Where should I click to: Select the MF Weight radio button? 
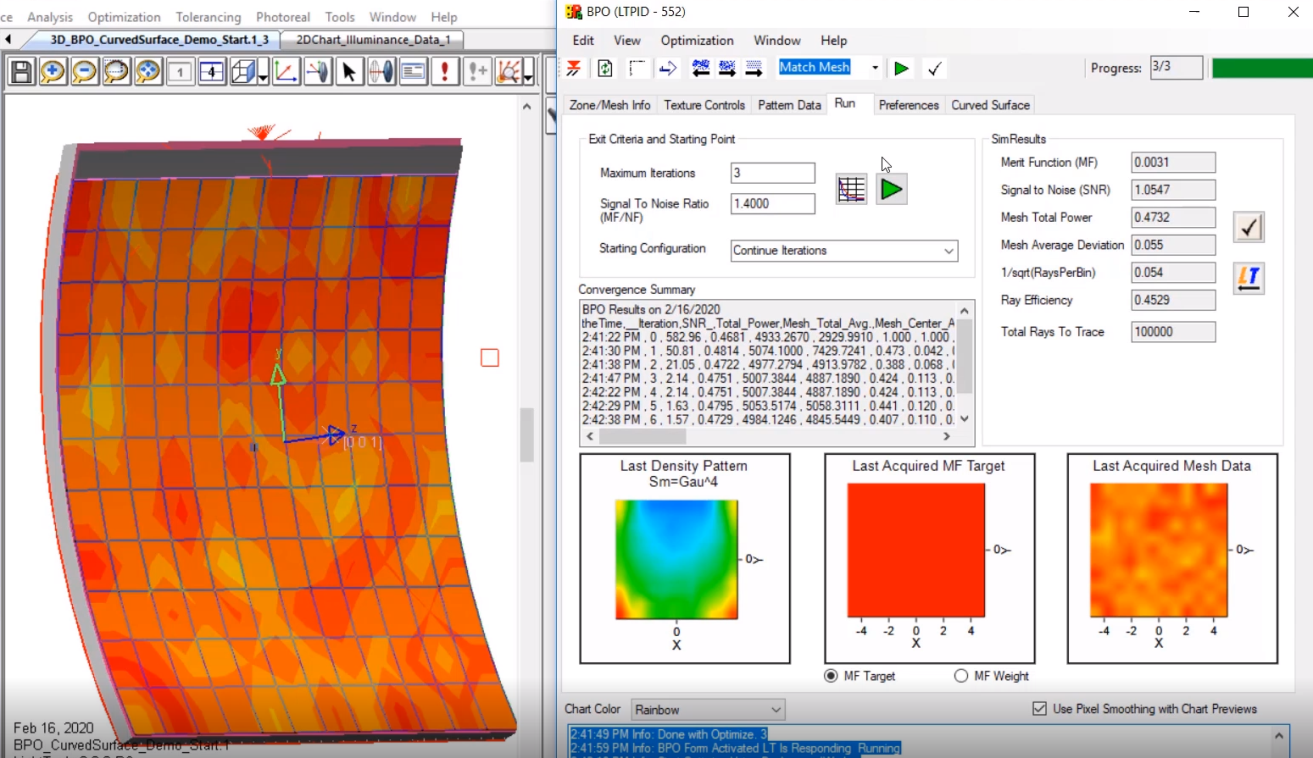point(961,676)
